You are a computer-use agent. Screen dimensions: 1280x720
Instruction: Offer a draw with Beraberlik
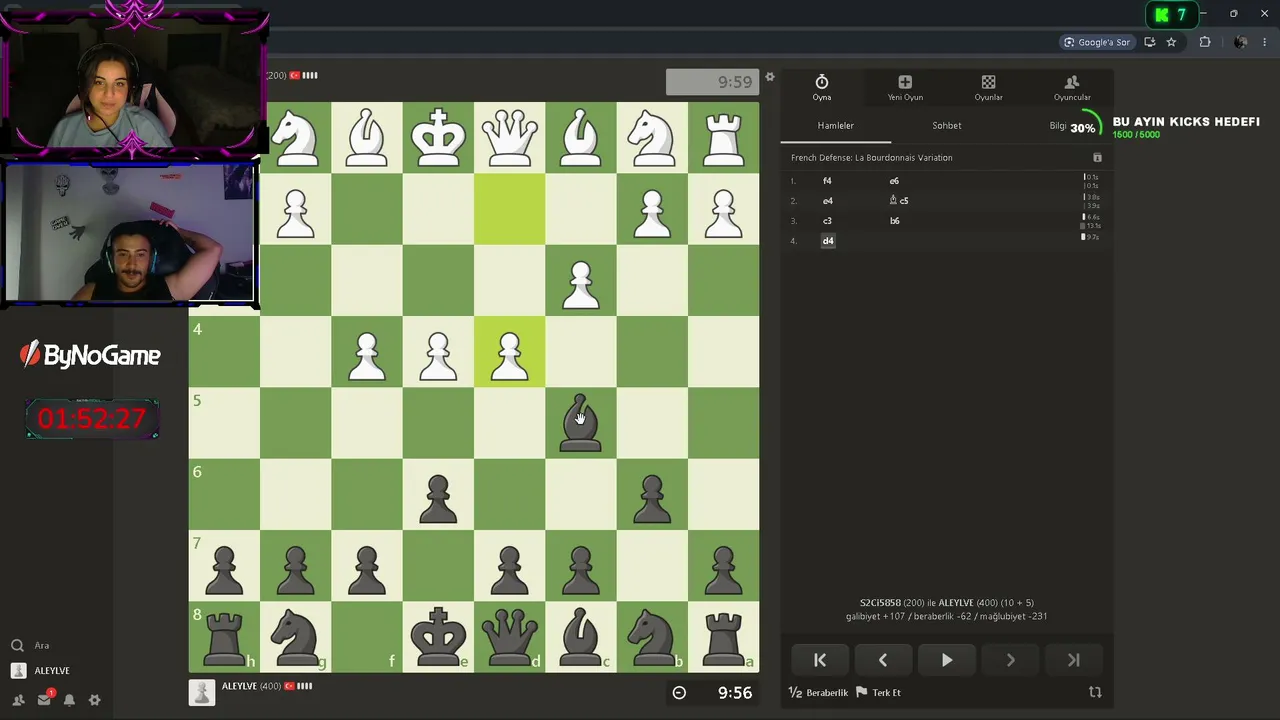[819, 692]
